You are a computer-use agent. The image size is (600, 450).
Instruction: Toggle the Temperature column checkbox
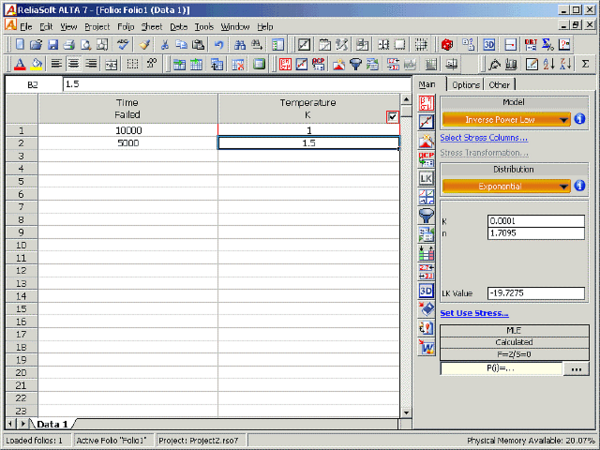pyautogui.click(x=392, y=116)
